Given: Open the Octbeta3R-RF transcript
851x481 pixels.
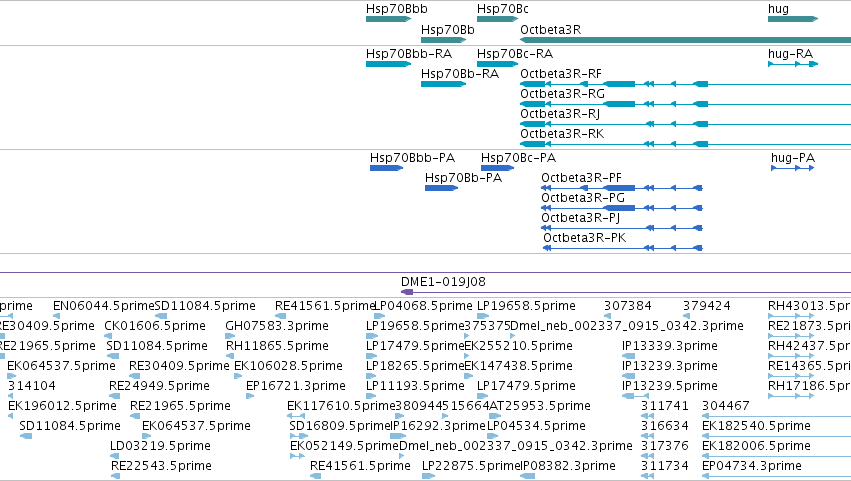Looking at the screenshot, I should [x=685, y=84].
